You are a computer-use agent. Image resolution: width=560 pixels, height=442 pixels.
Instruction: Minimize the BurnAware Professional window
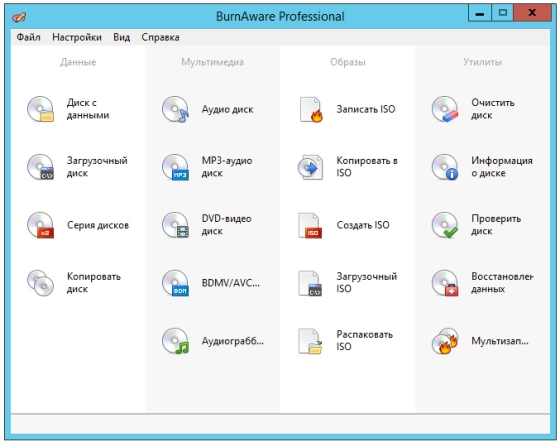click(x=480, y=13)
